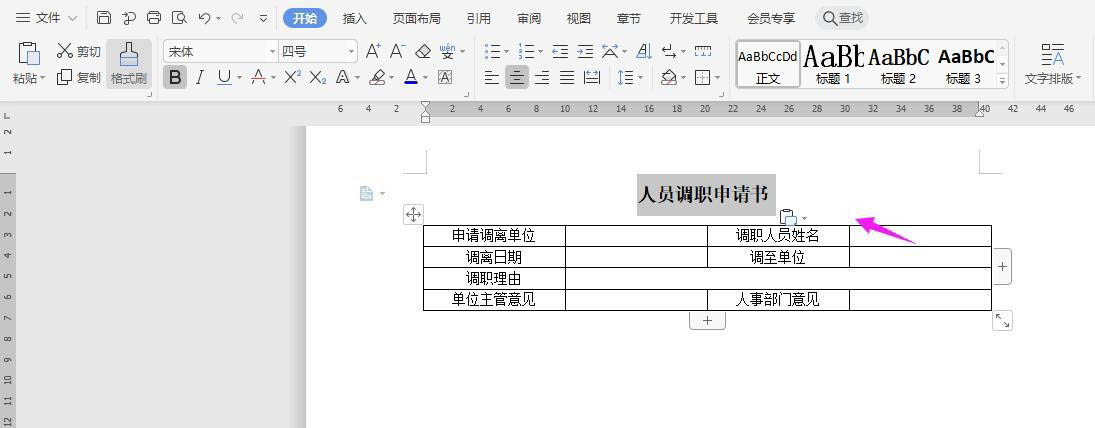Apply superscript X² formatting
This screenshot has height=428, width=1095.
coord(293,78)
